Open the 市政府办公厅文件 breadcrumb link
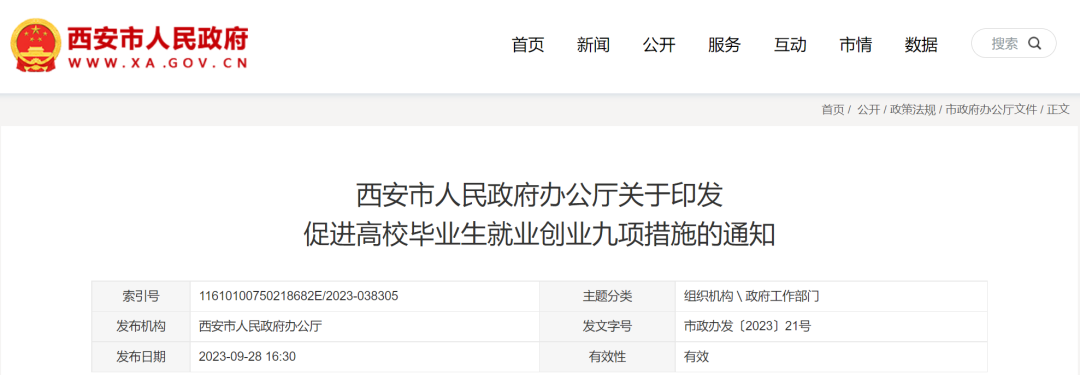Viewport: 1080px width, 375px height. point(991,110)
